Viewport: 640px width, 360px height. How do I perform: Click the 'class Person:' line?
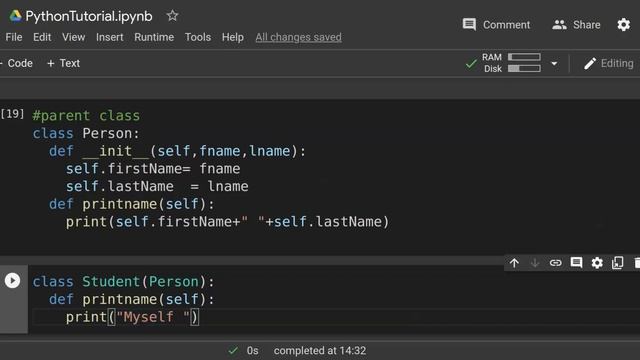click(x=86, y=133)
